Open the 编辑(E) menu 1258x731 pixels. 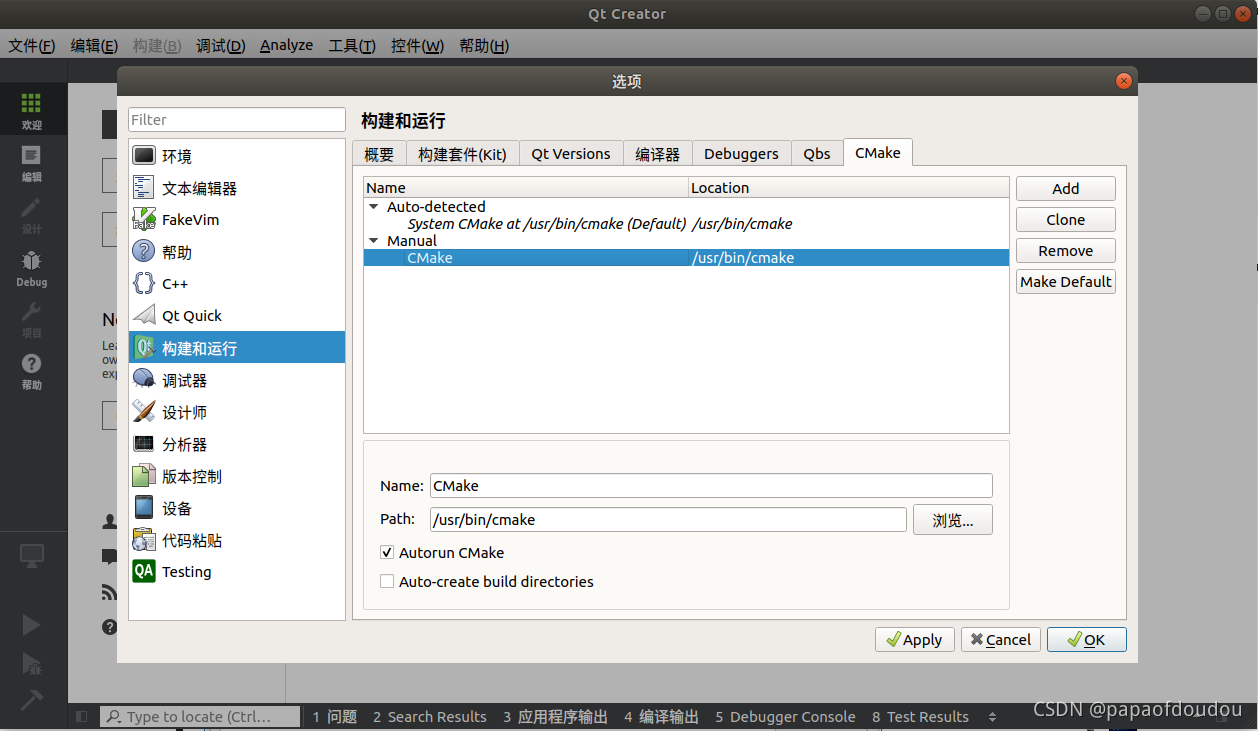tap(94, 46)
